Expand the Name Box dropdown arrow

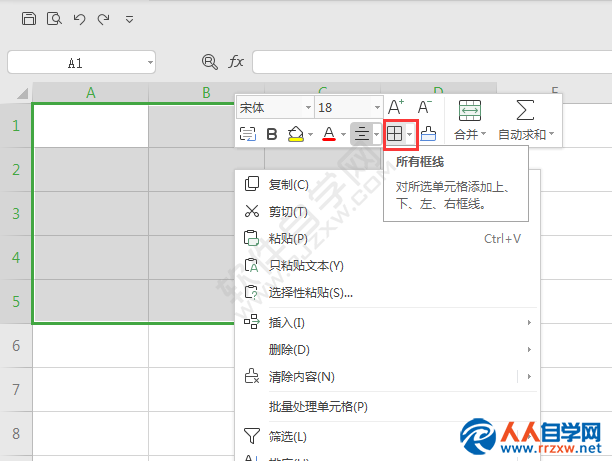[x=150, y=62]
